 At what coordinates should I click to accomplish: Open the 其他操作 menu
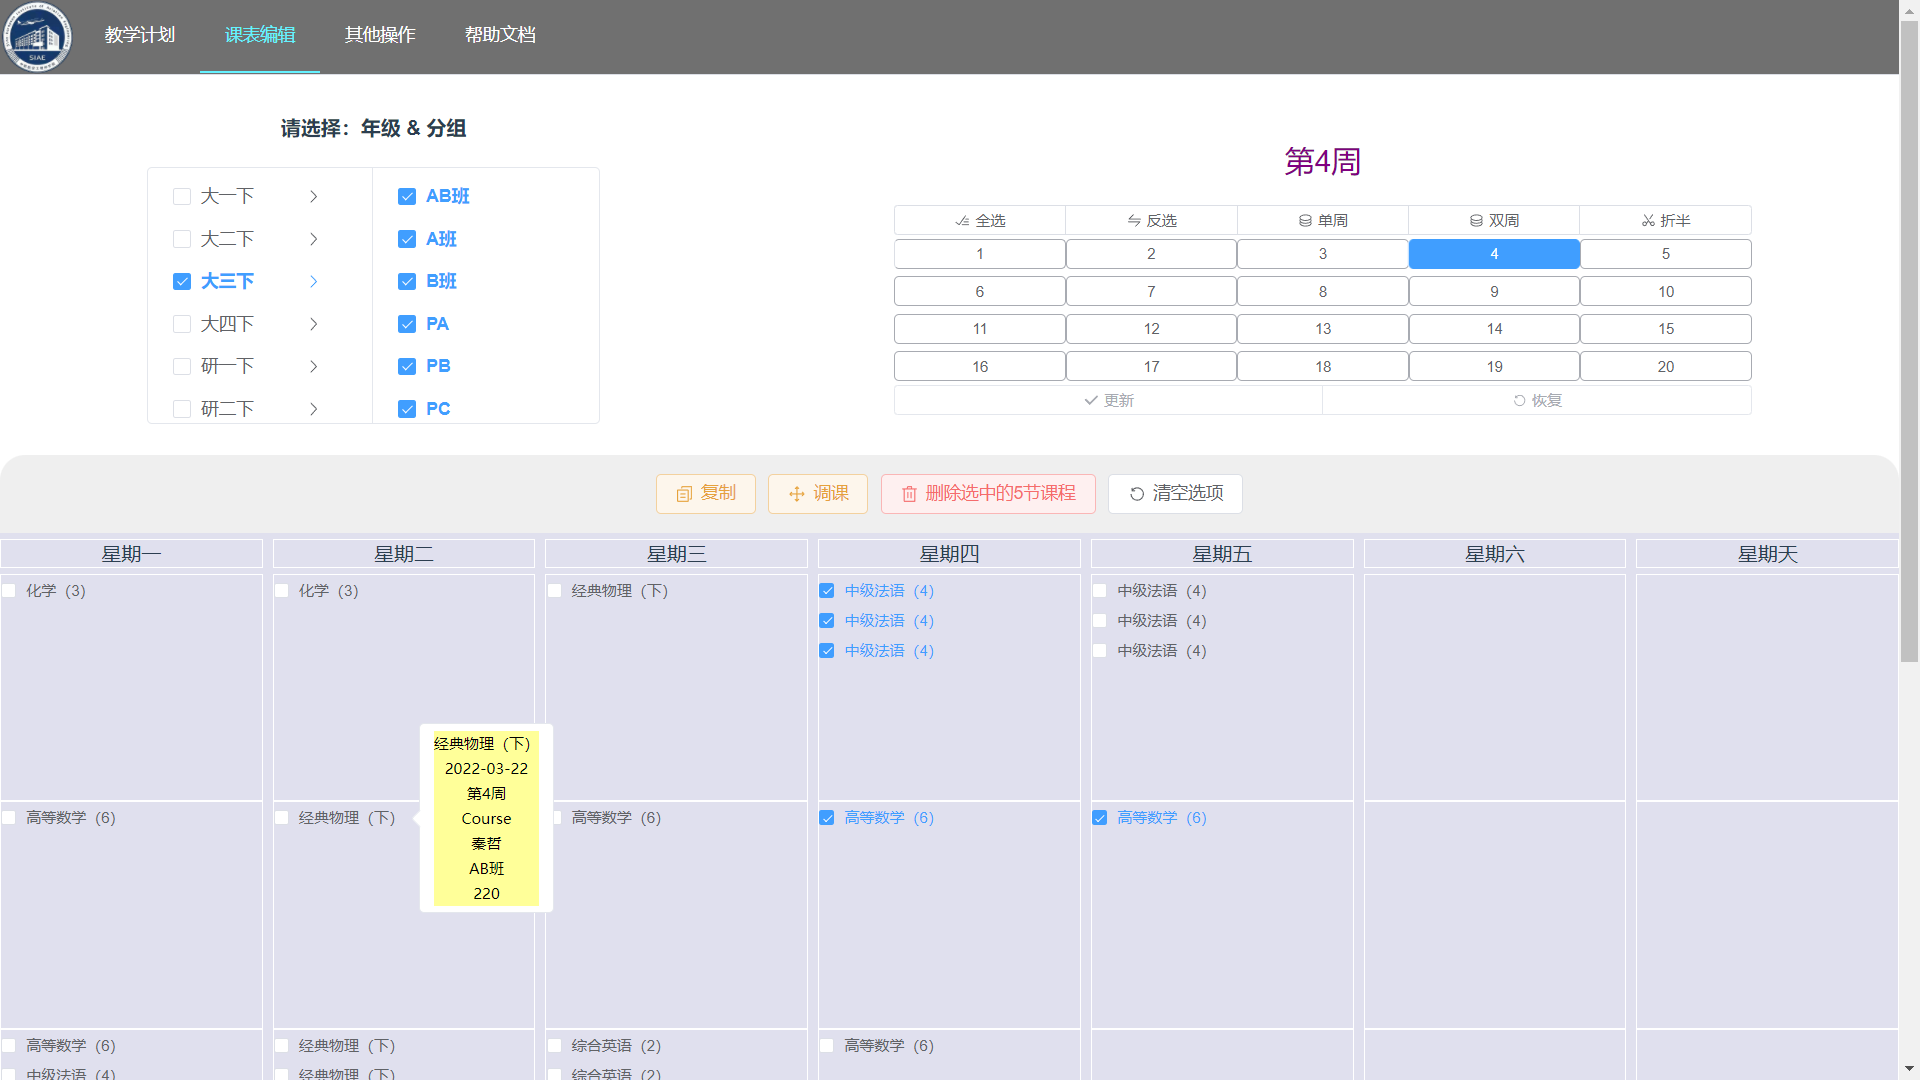point(380,36)
